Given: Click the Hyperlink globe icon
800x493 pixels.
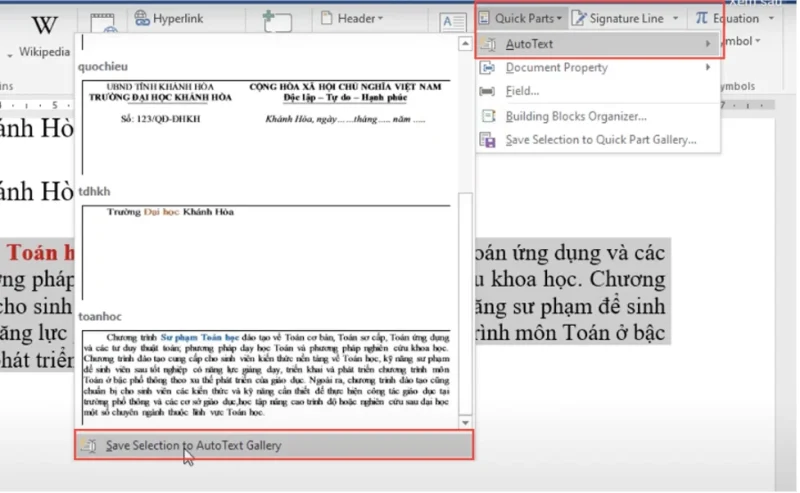Looking at the screenshot, I should click(142, 18).
